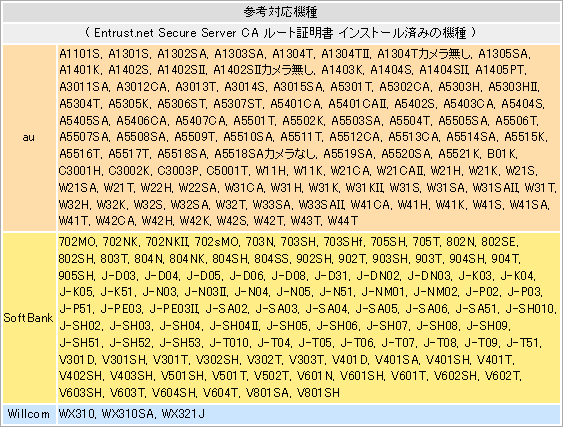Click model V402SH
563x427 pixels.
80,376
